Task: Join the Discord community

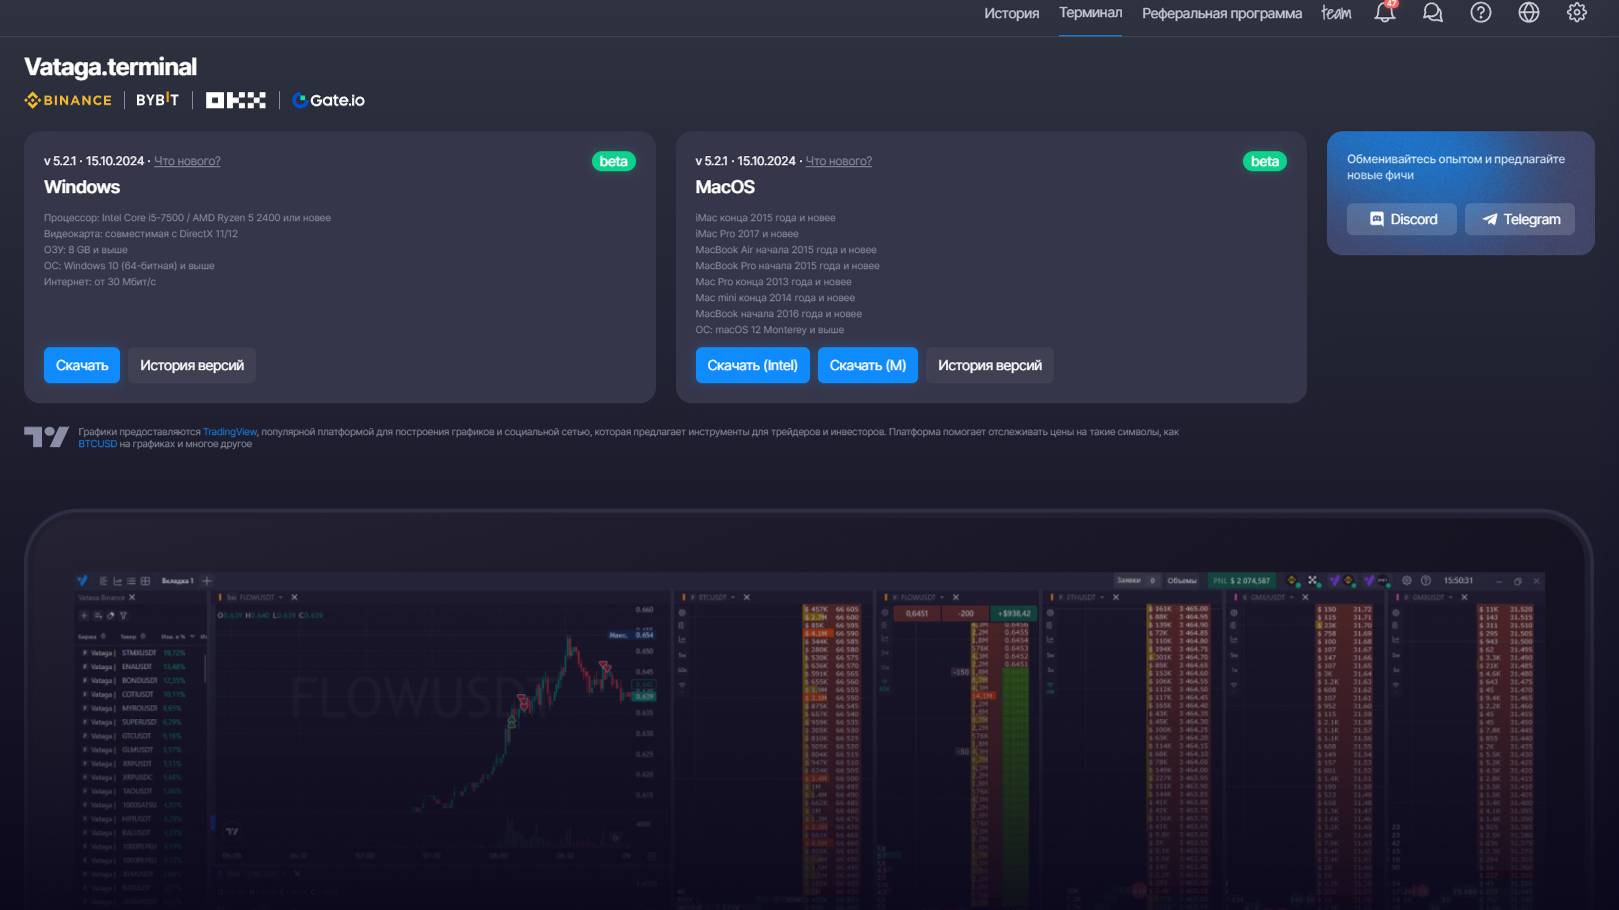Action: tap(1402, 219)
